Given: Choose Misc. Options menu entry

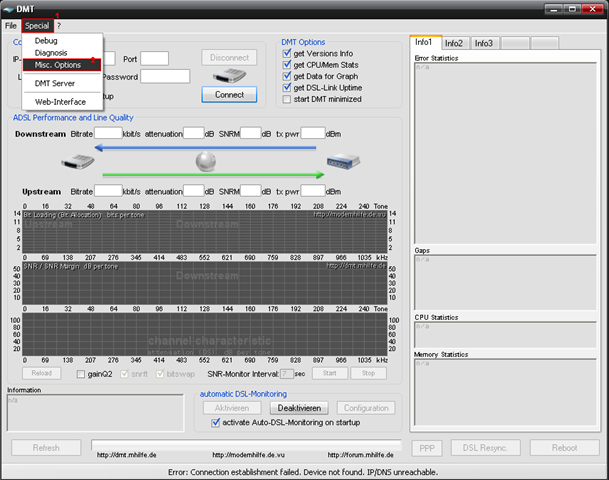Looking at the screenshot, I should tap(62, 65).
